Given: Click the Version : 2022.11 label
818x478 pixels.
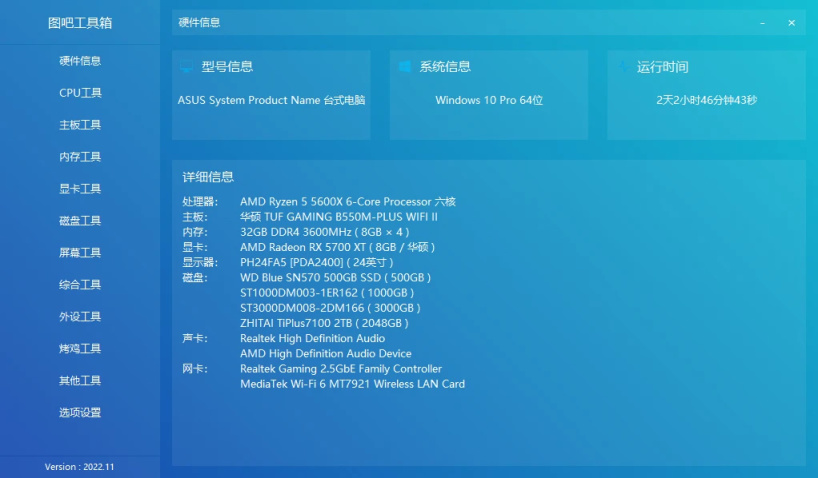Looking at the screenshot, I should (x=79, y=467).
